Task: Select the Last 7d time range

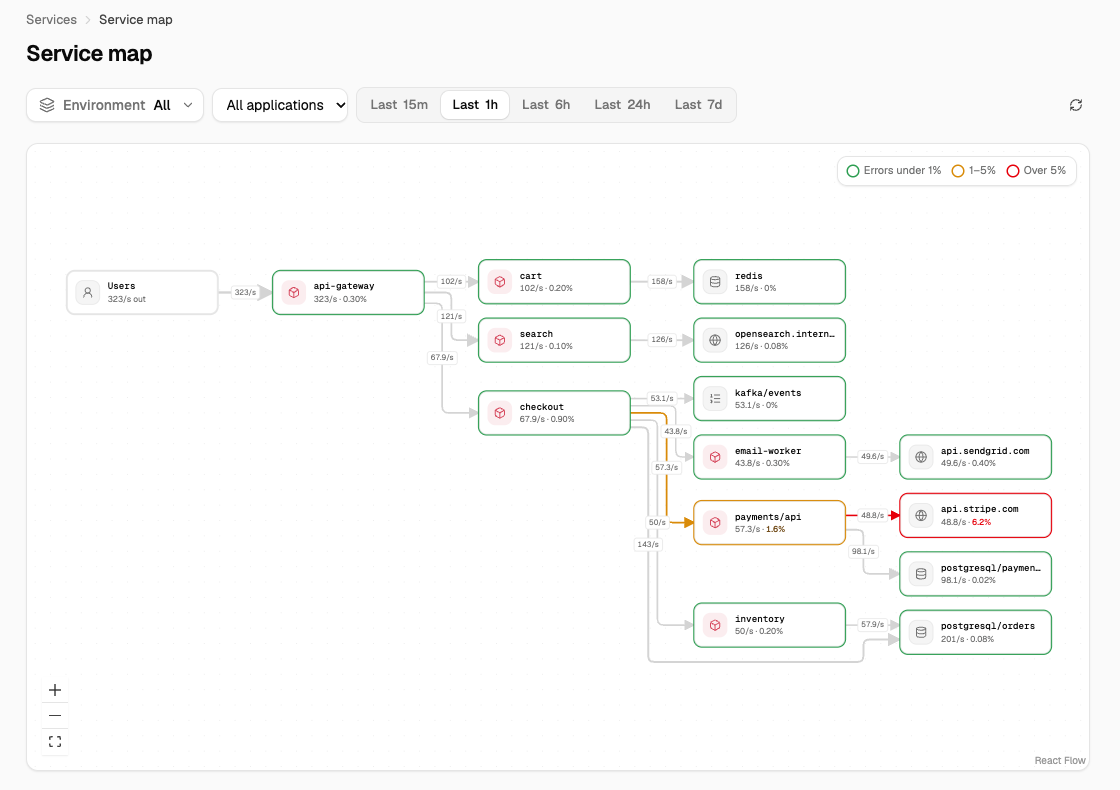Action: (698, 105)
